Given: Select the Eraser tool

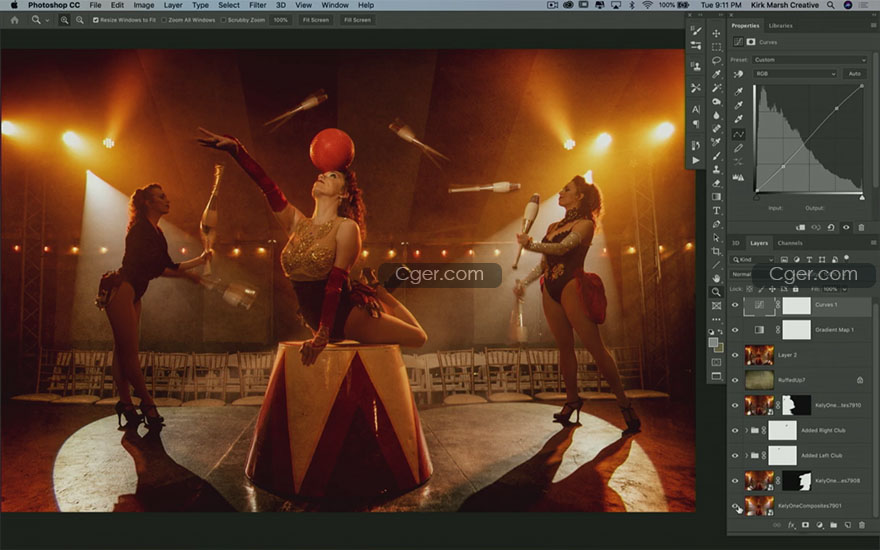Looking at the screenshot, I should coord(716,183).
